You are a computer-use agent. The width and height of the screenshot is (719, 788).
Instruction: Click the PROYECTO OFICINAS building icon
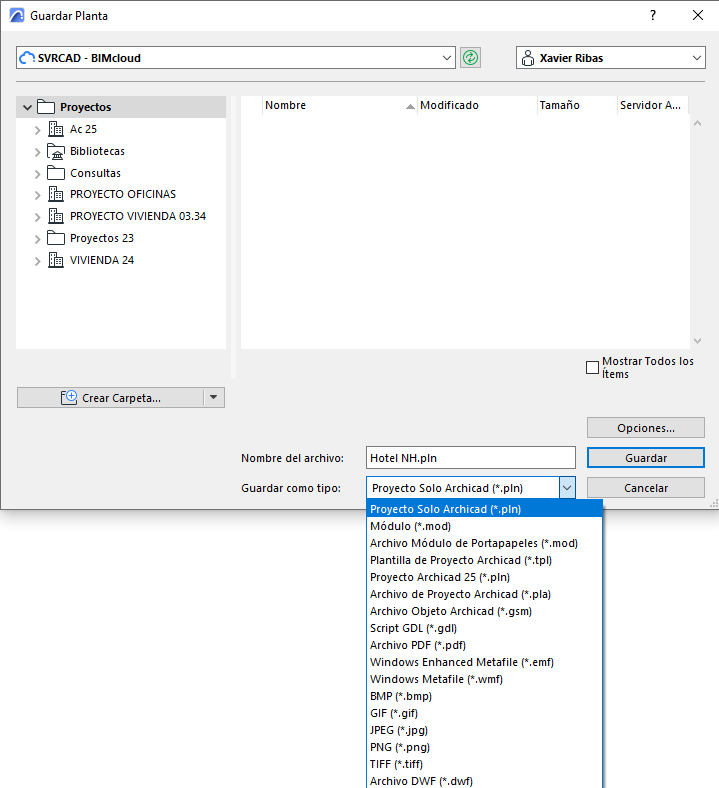(56, 194)
